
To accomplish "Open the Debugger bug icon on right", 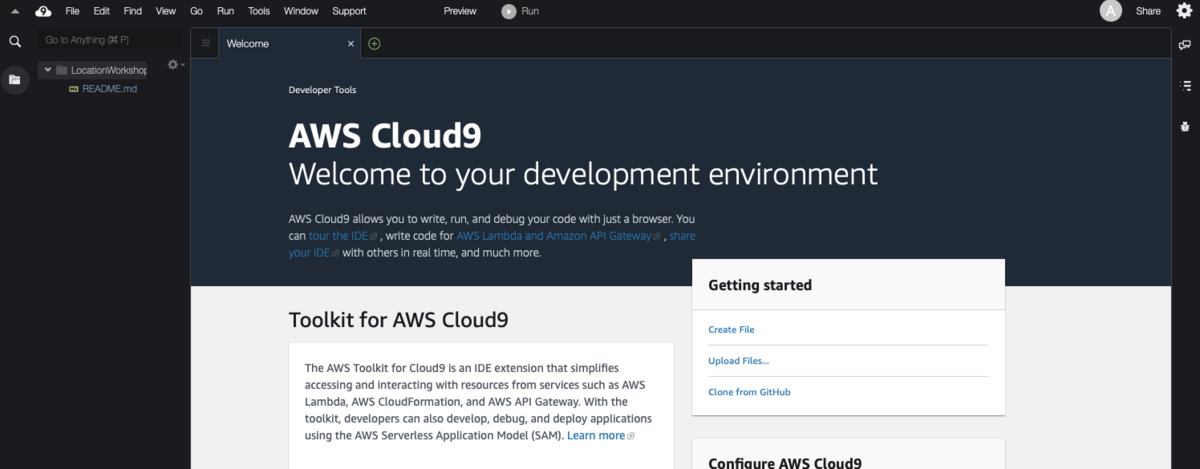I will (1185, 126).
